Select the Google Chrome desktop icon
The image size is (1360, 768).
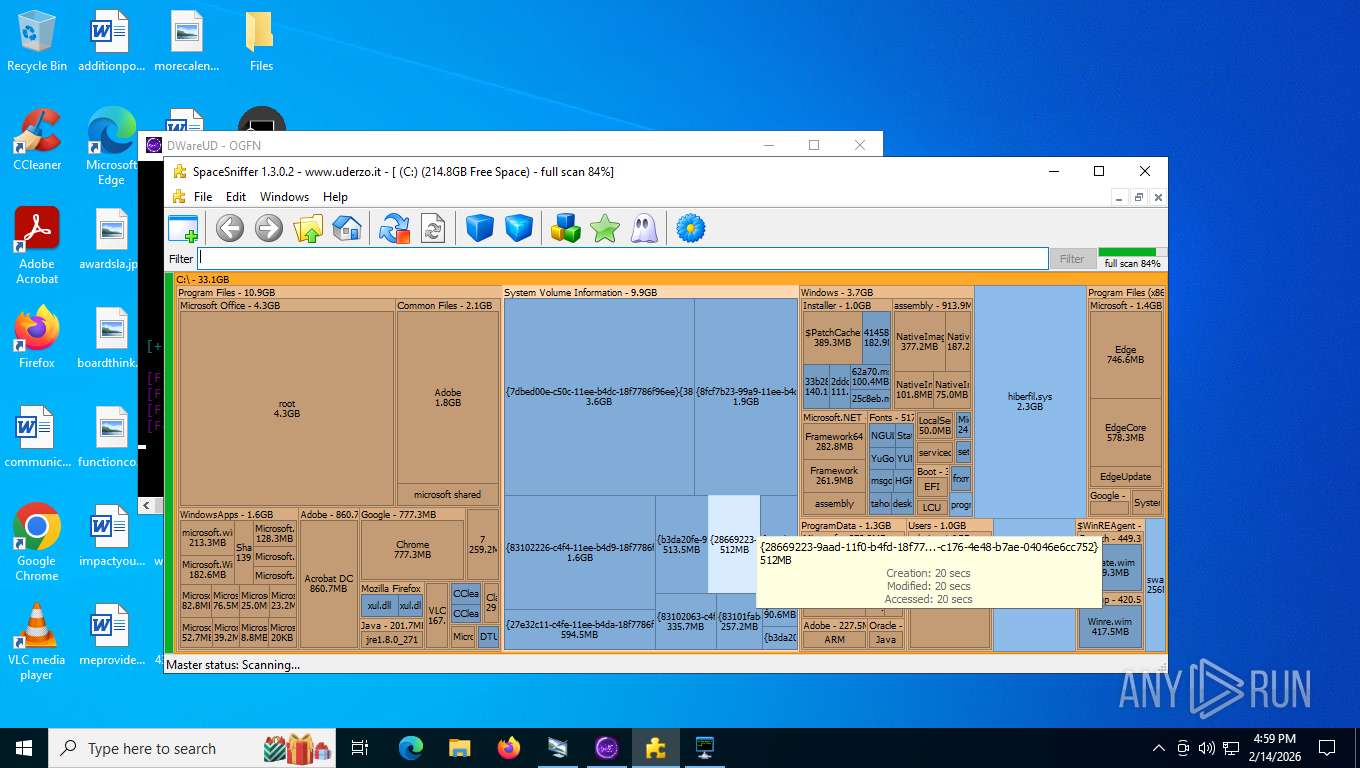pos(37,542)
